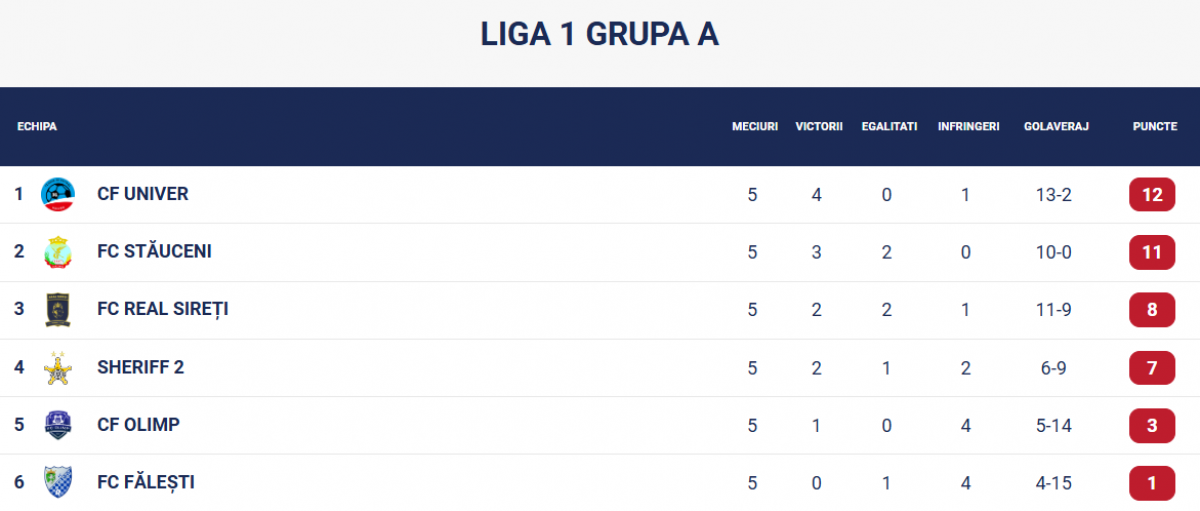Open the FC REAL SIREȚI team name

[x=163, y=310]
